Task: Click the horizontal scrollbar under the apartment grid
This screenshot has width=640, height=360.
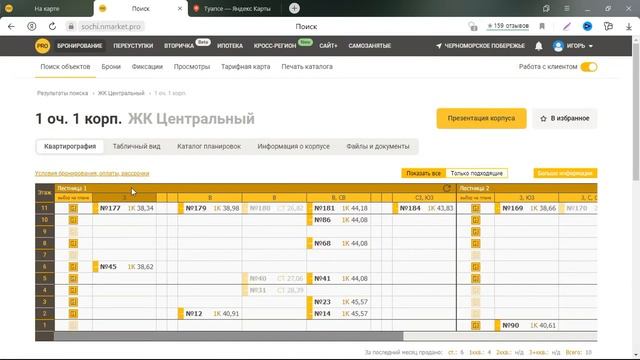Action: pos(229,336)
